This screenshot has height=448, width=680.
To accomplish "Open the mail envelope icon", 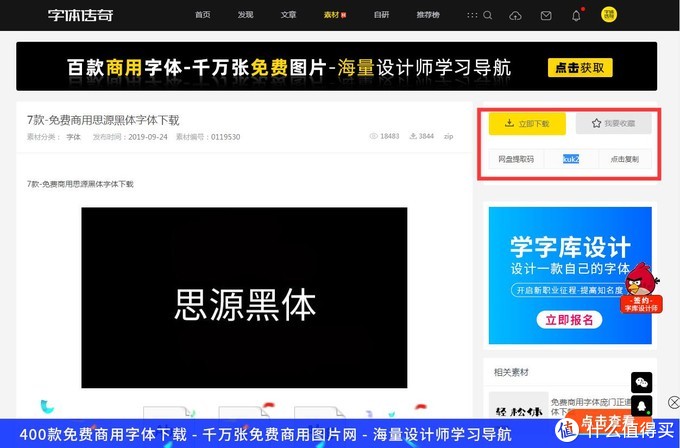I will point(546,16).
